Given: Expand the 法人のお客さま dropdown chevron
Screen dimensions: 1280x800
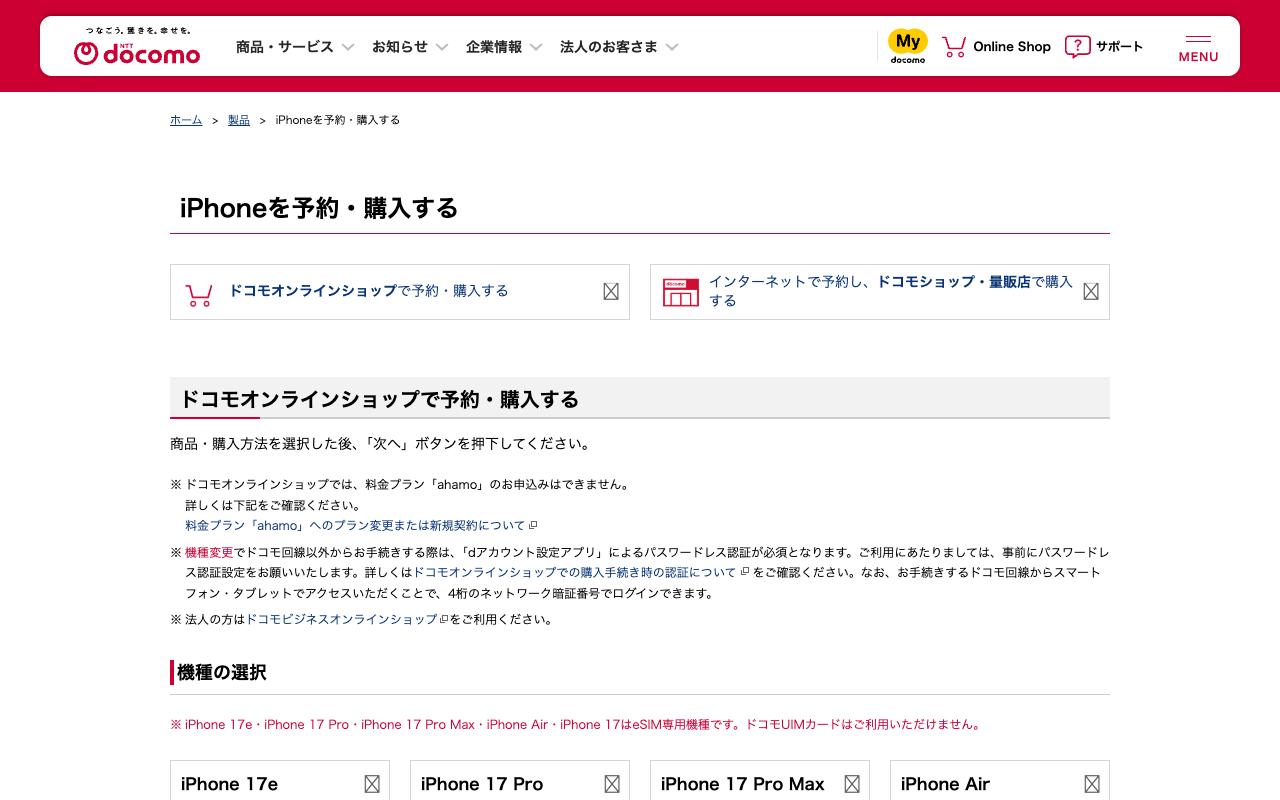Looking at the screenshot, I should pos(672,47).
